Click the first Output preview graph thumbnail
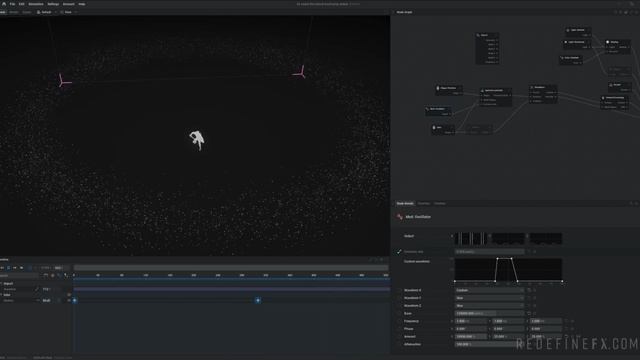 471,238
